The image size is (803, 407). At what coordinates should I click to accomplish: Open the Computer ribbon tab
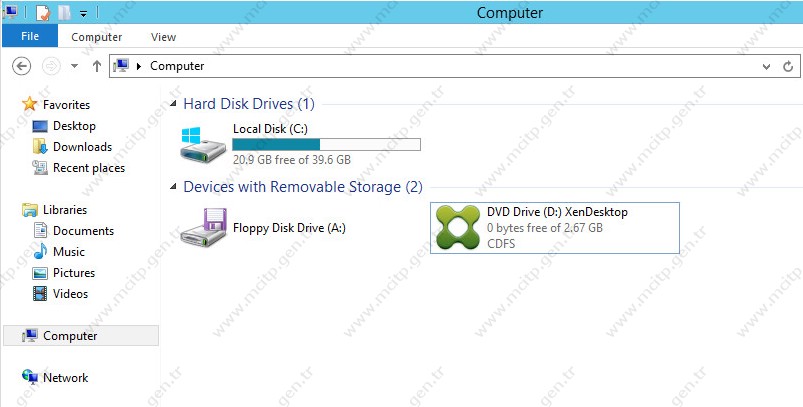point(96,37)
